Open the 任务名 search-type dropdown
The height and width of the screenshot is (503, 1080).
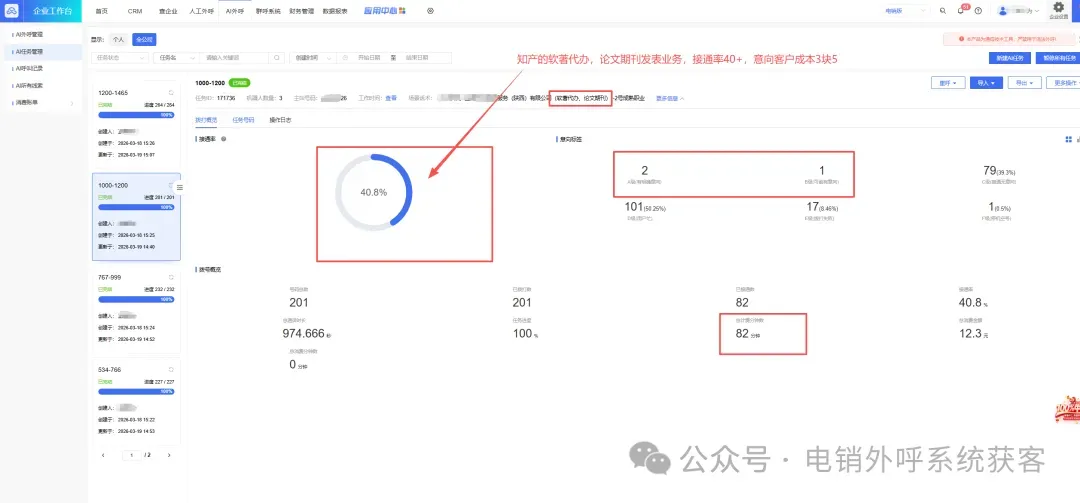[x=176, y=58]
